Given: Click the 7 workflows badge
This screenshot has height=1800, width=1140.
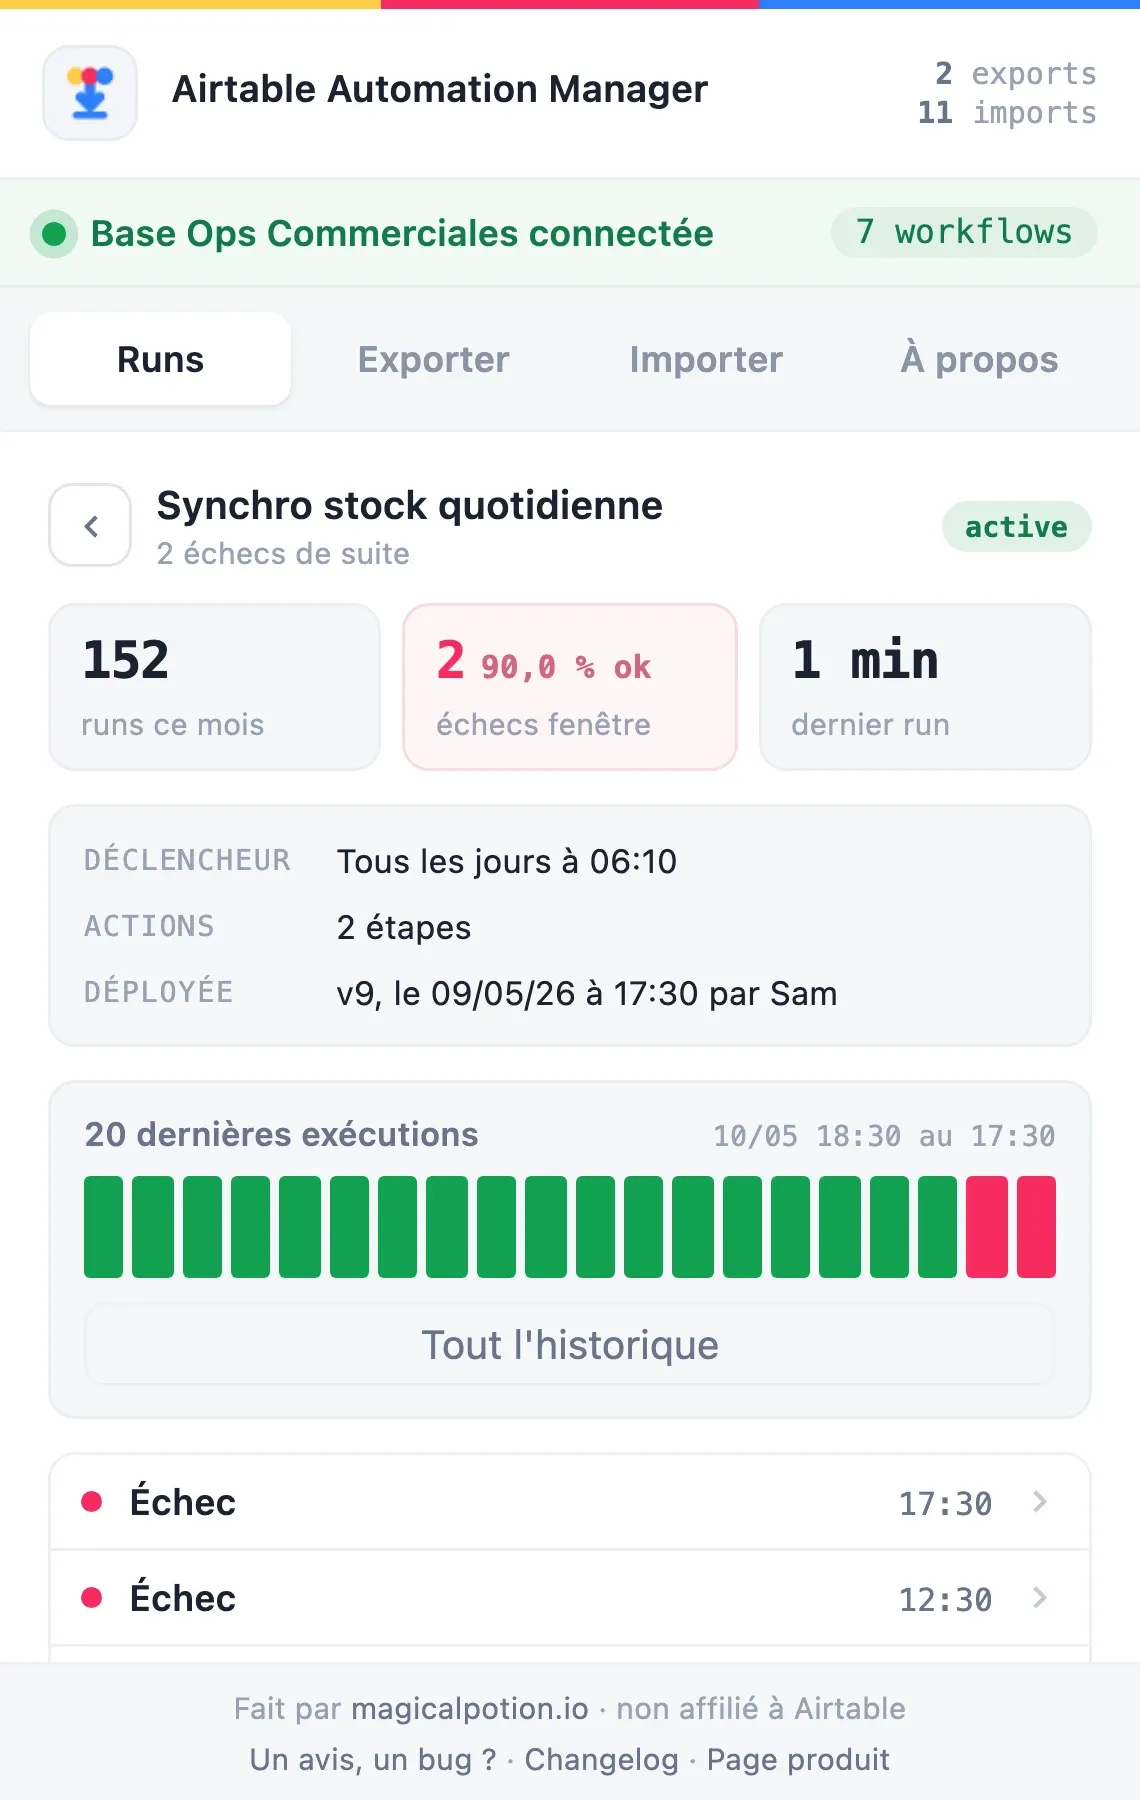Looking at the screenshot, I should pos(964,232).
